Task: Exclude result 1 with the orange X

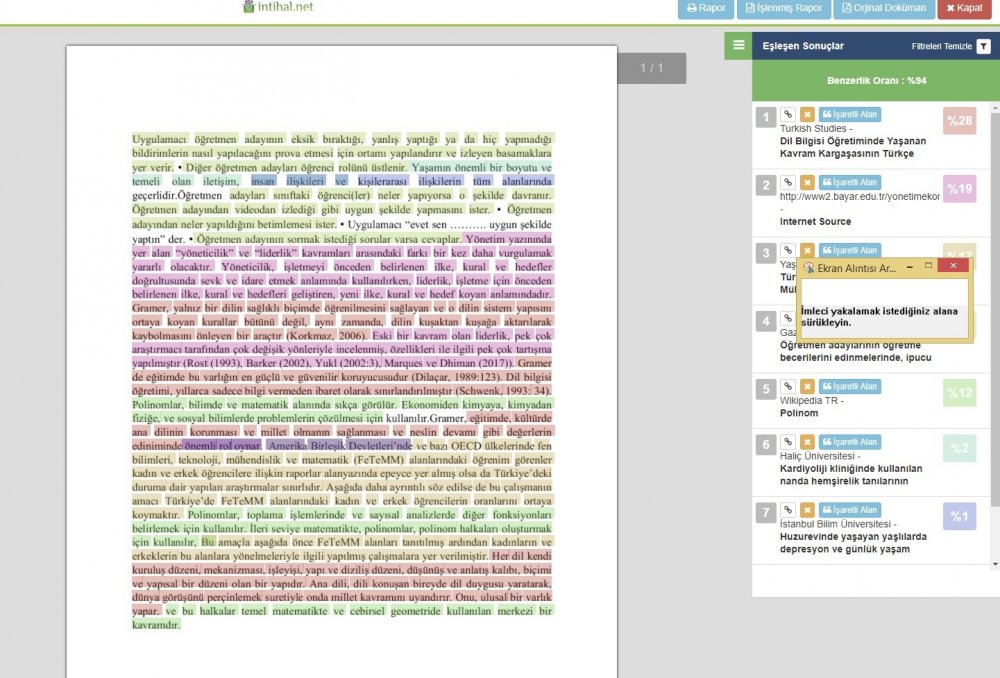Action: 807,115
